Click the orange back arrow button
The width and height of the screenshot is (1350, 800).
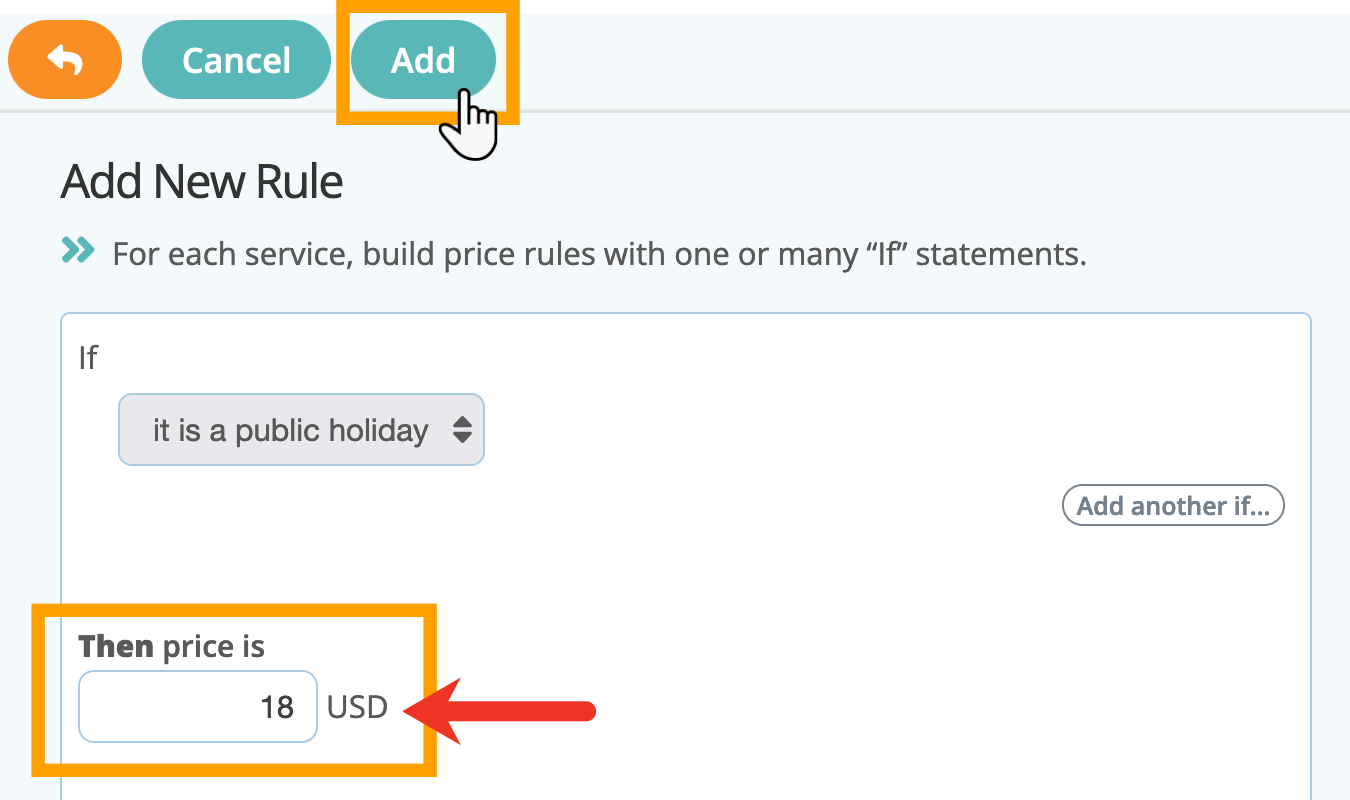point(65,60)
